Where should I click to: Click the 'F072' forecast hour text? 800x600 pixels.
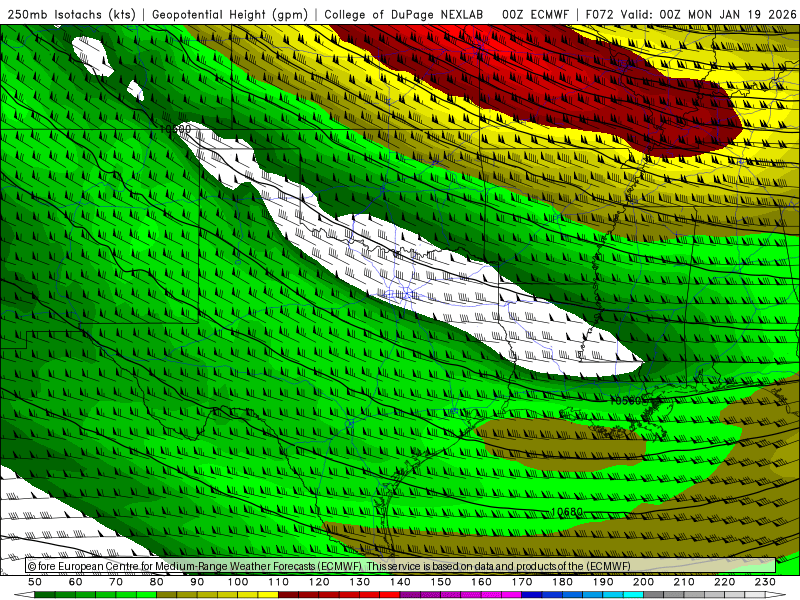click(x=599, y=14)
